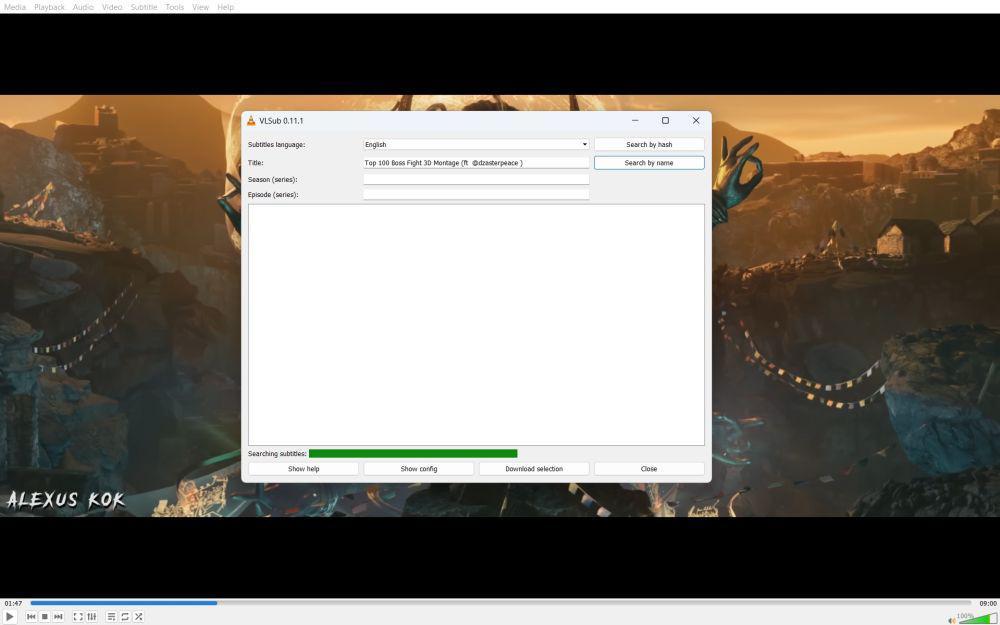Image resolution: width=1000 pixels, height=625 pixels.
Task: Open the Help menu
Action: pyautogui.click(x=225, y=7)
